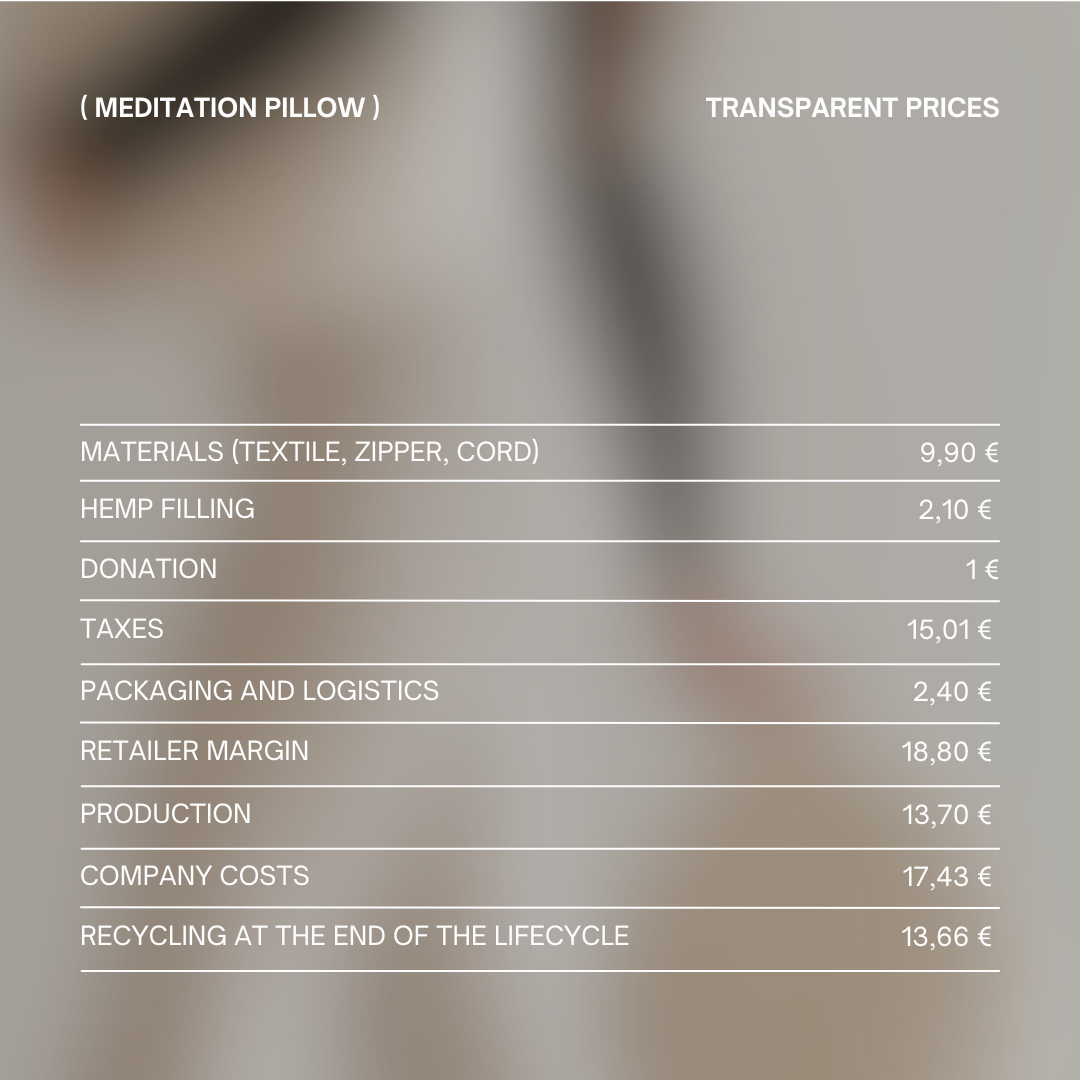This screenshot has width=1080, height=1080.
Task: Select the Retailer Margin label
Action: coord(194,751)
